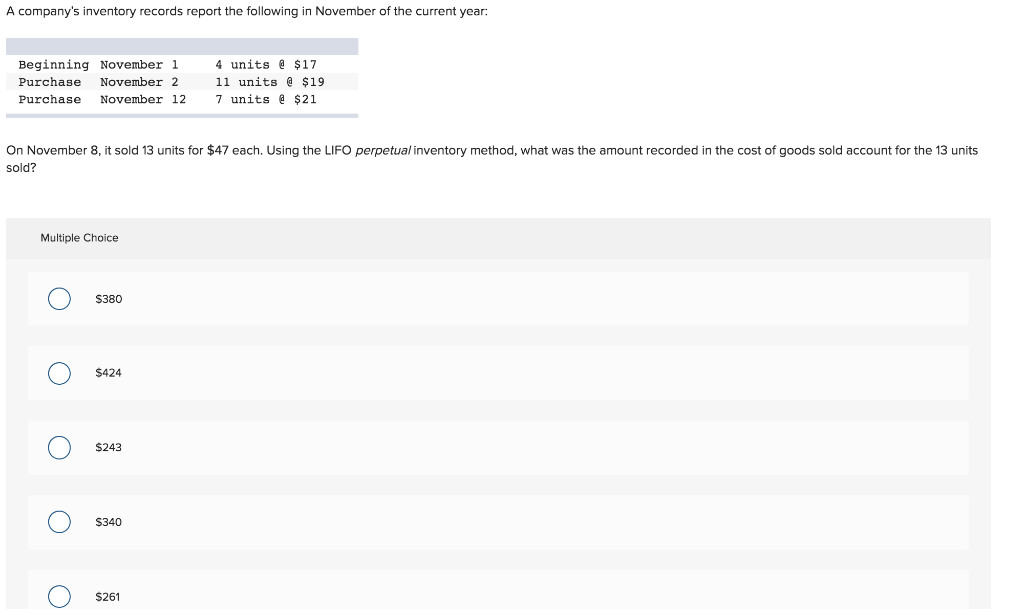The width and height of the screenshot is (1024, 615).
Task: Click the text 7 units @ $21
Action: coord(266,98)
